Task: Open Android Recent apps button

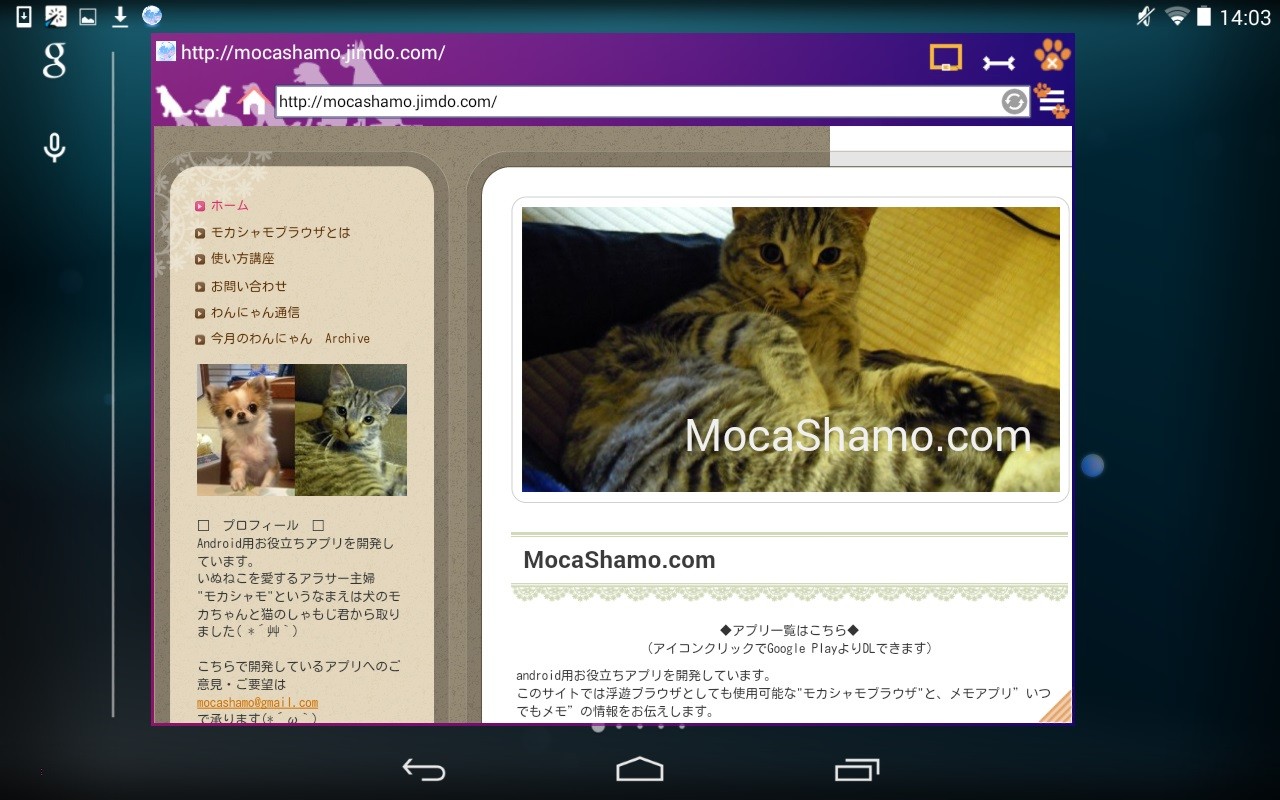Action: [857, 769]
